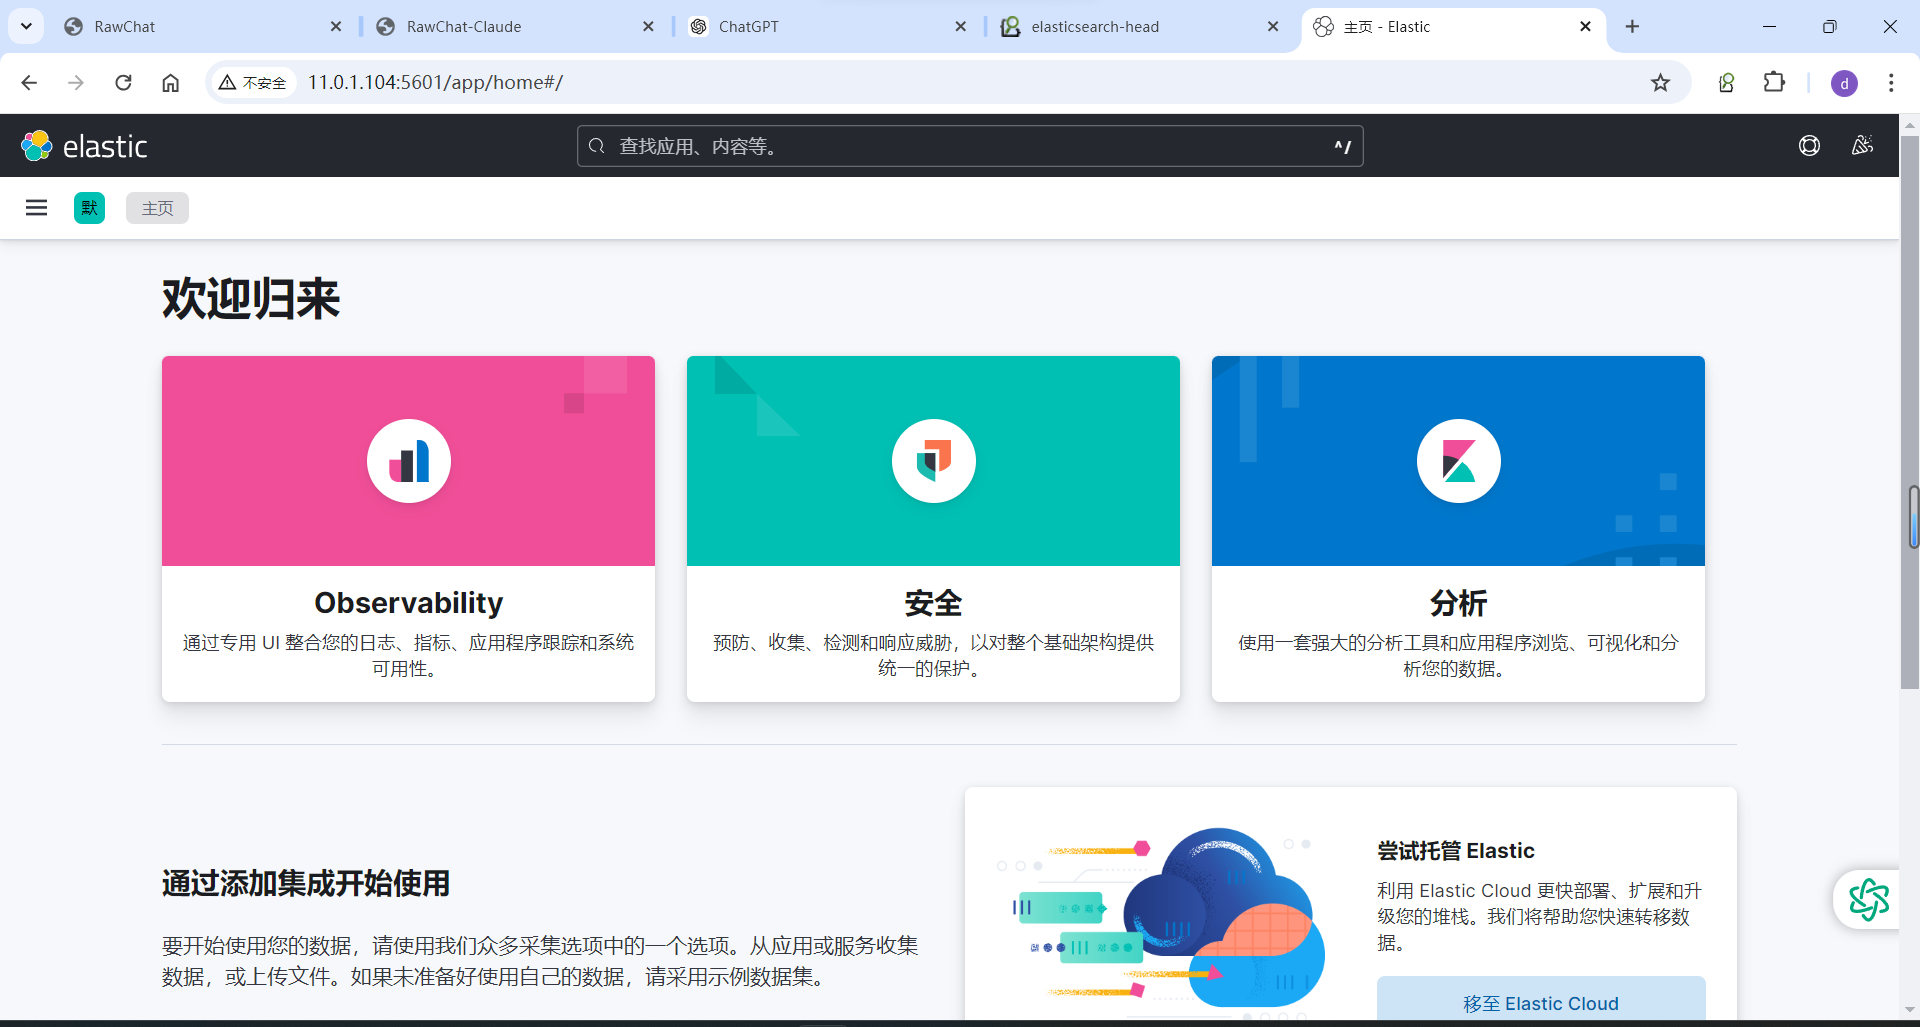Open the Chrome three-dot menu
Image resolution: width=1920 pixels, height=1027 pixels.
[1890, 82]
